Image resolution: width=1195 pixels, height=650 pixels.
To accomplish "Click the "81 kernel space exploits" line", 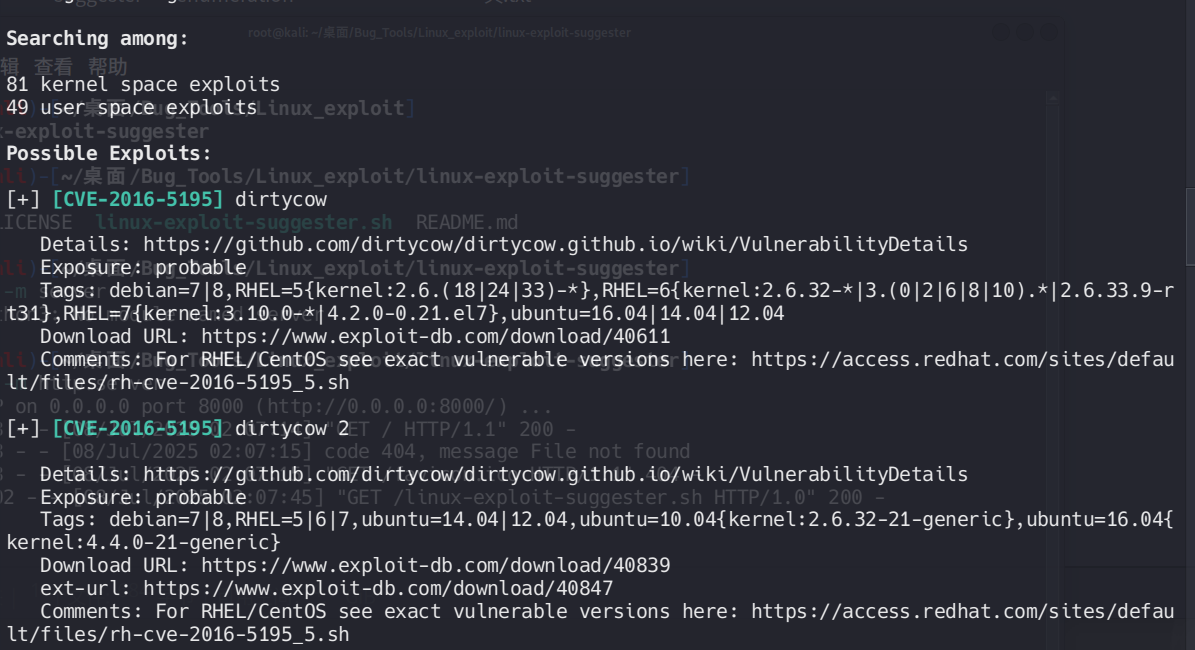I will [143, 85].
